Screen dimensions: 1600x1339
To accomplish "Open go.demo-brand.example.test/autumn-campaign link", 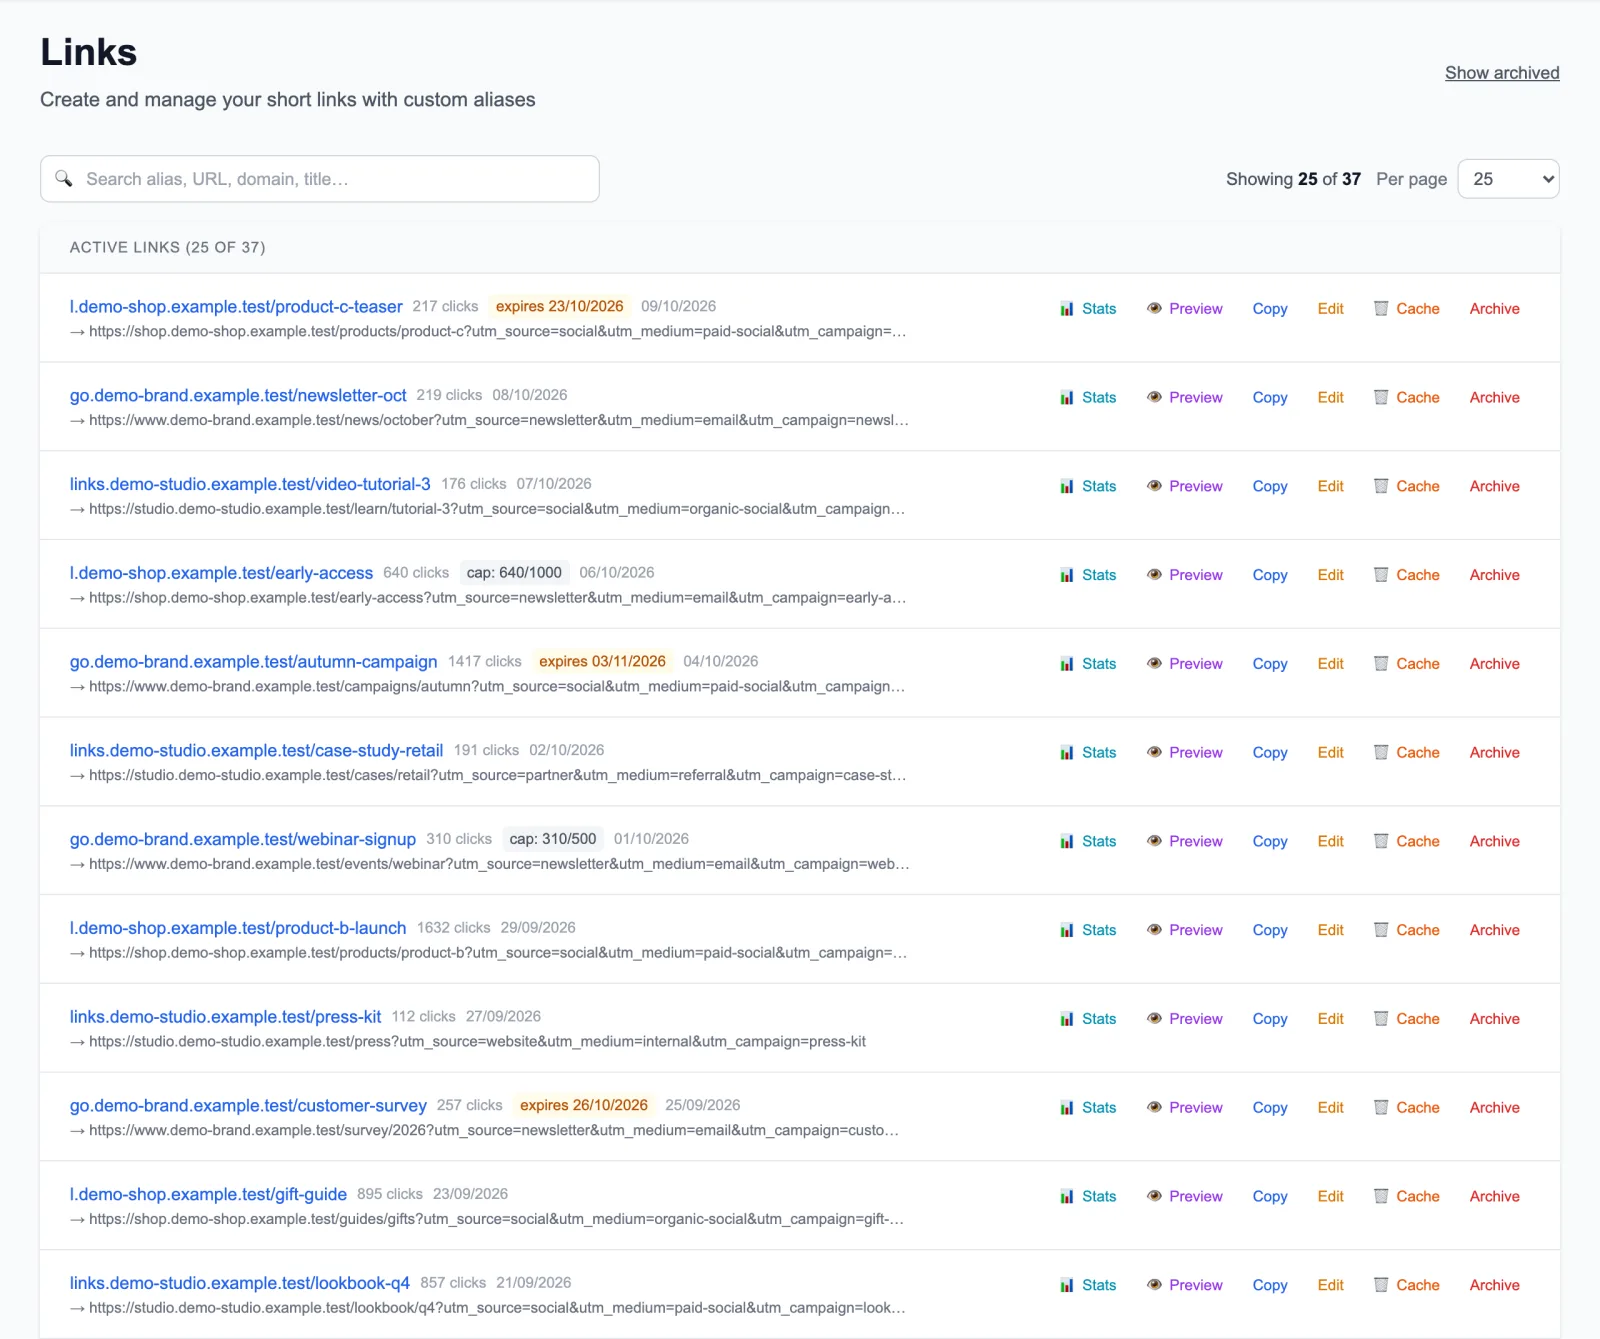I will point(253,662).
